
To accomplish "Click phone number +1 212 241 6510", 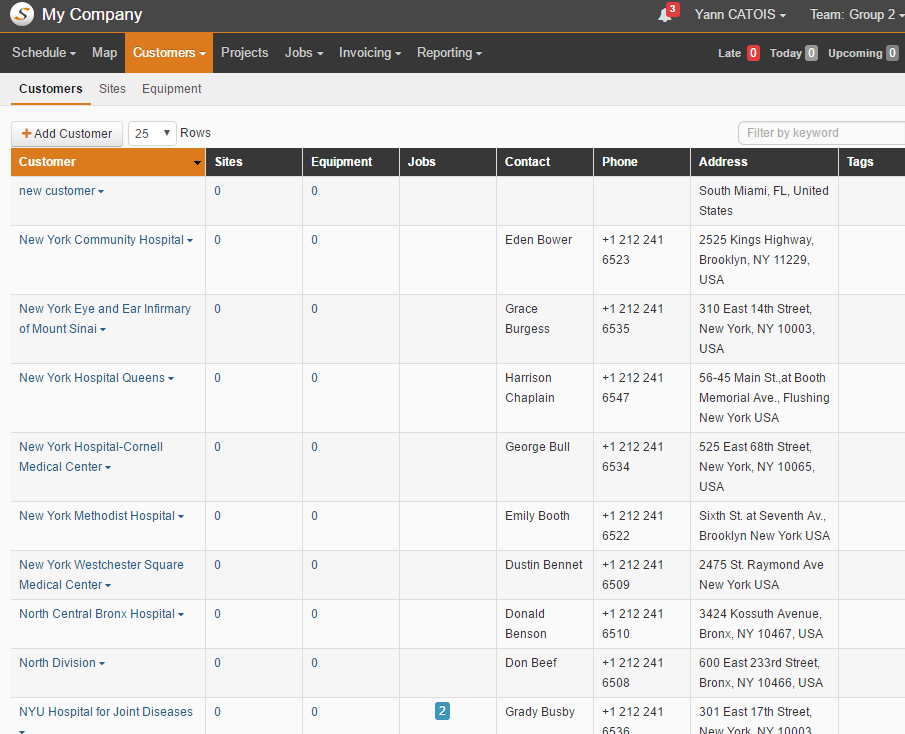I will pyautogui.click(x=633, y=624).
